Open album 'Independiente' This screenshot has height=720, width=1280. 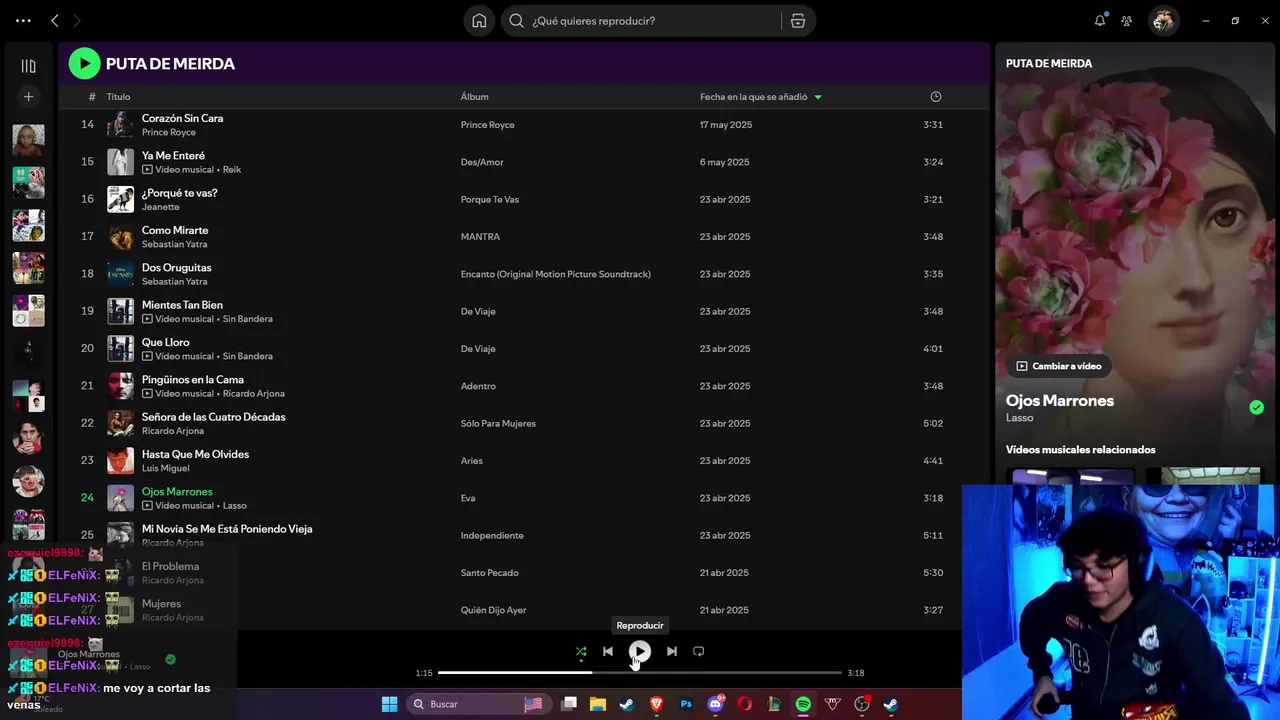click(x=492, y=535)
